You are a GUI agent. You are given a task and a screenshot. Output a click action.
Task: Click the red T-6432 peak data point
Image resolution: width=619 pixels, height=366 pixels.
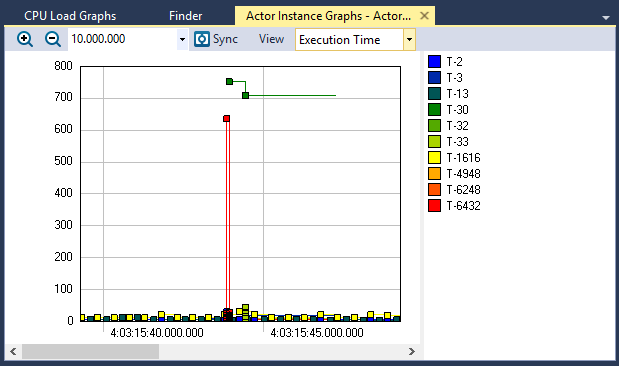pyautogui.click(x=227, y=118)
